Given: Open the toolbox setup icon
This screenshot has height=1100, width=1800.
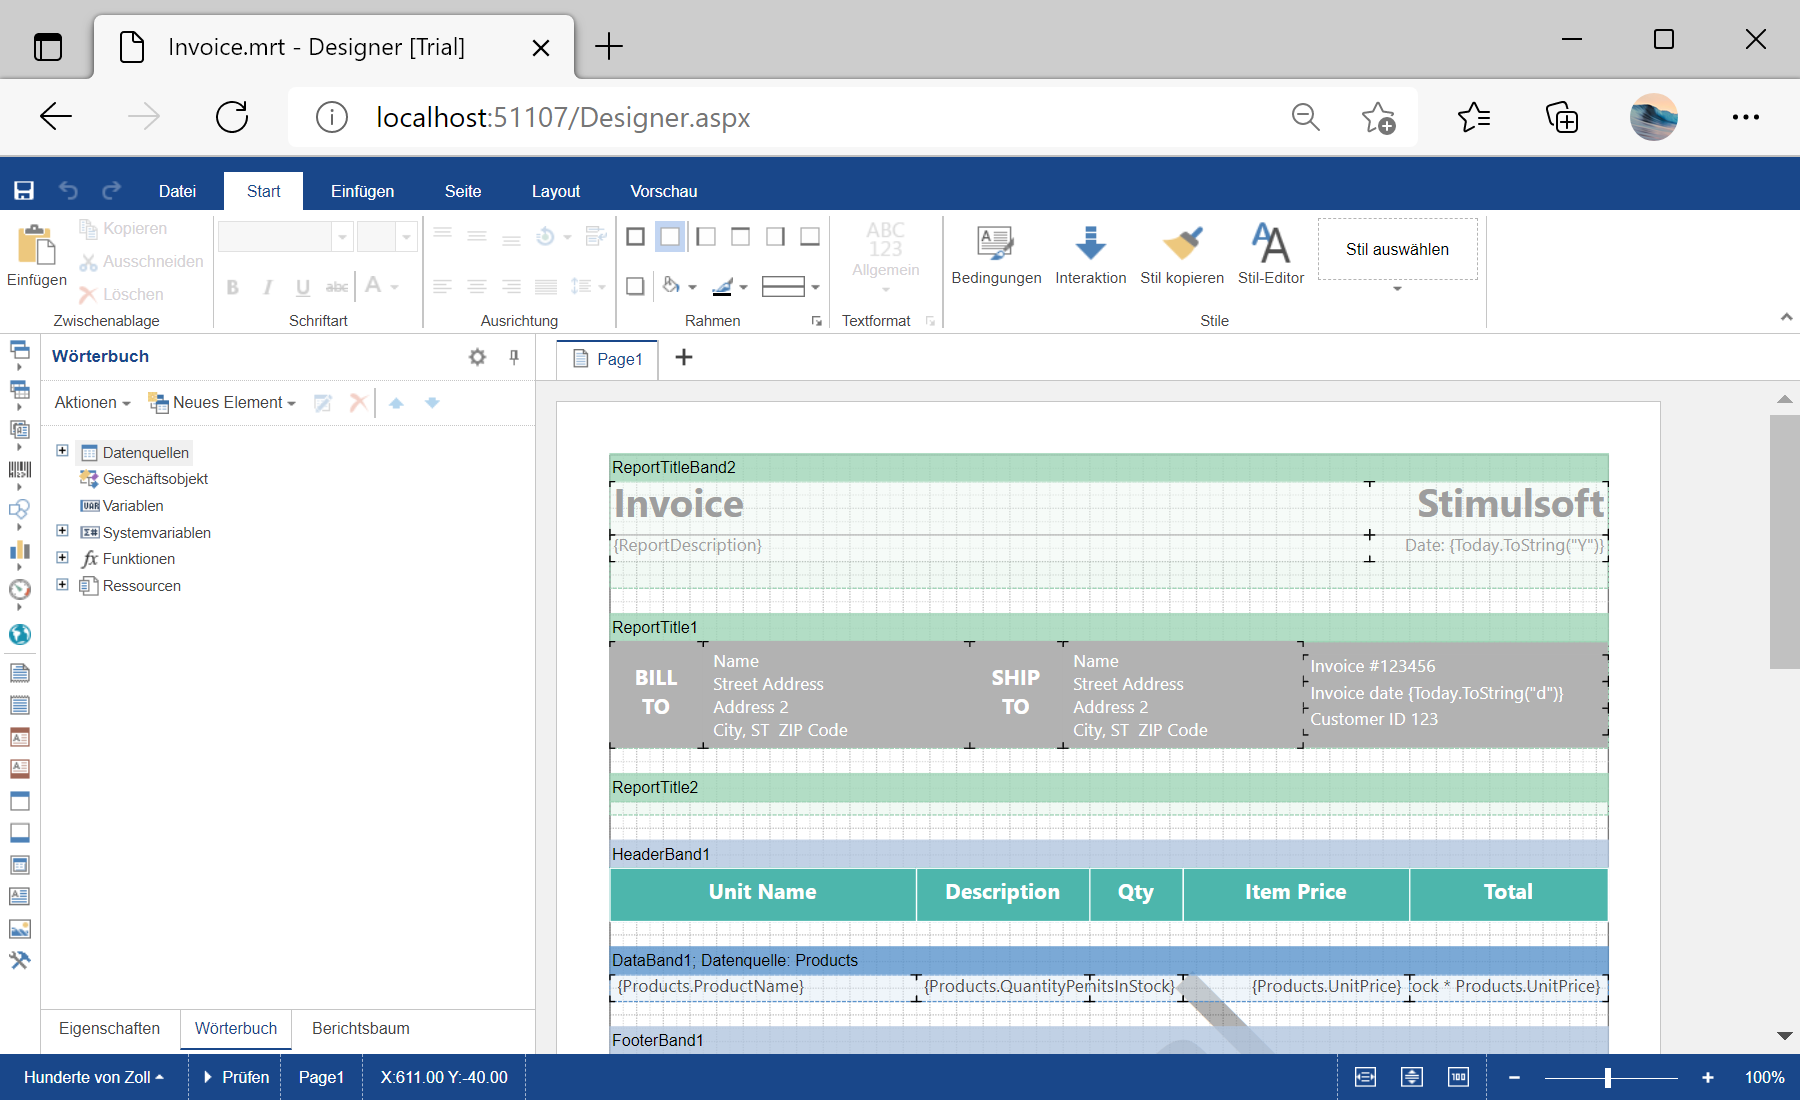Looking at the screenshot, I should [x=19, y=961].
